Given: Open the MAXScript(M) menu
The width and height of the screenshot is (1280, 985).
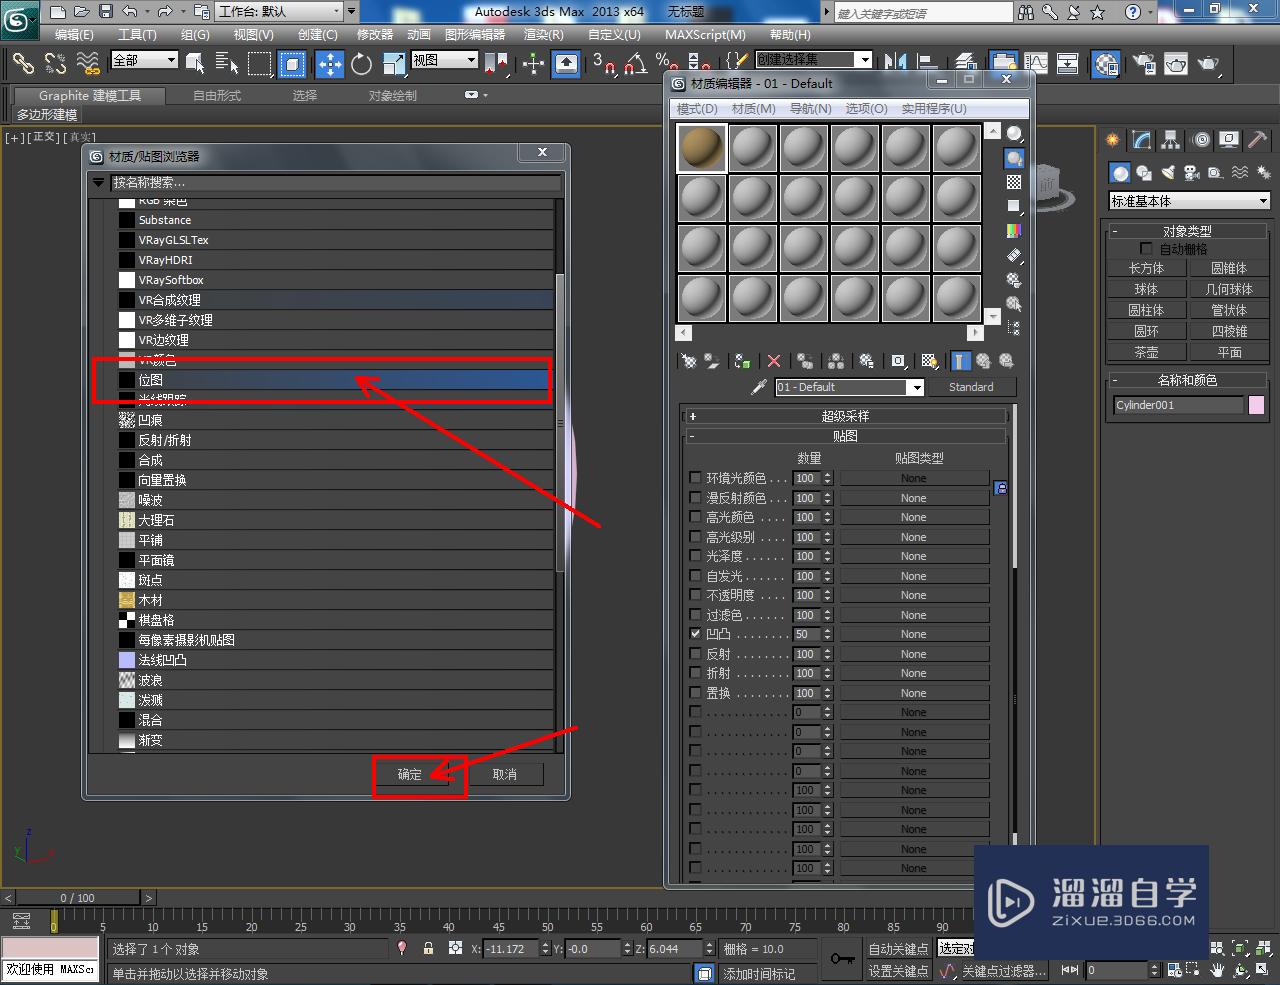Looking at the screenshot, I should [705, 34].
